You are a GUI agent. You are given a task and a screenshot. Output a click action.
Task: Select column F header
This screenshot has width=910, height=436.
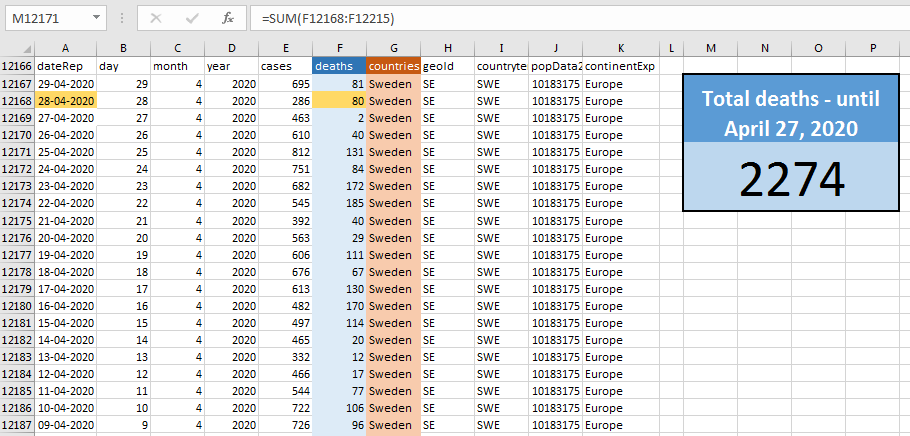tap(339, 48)
